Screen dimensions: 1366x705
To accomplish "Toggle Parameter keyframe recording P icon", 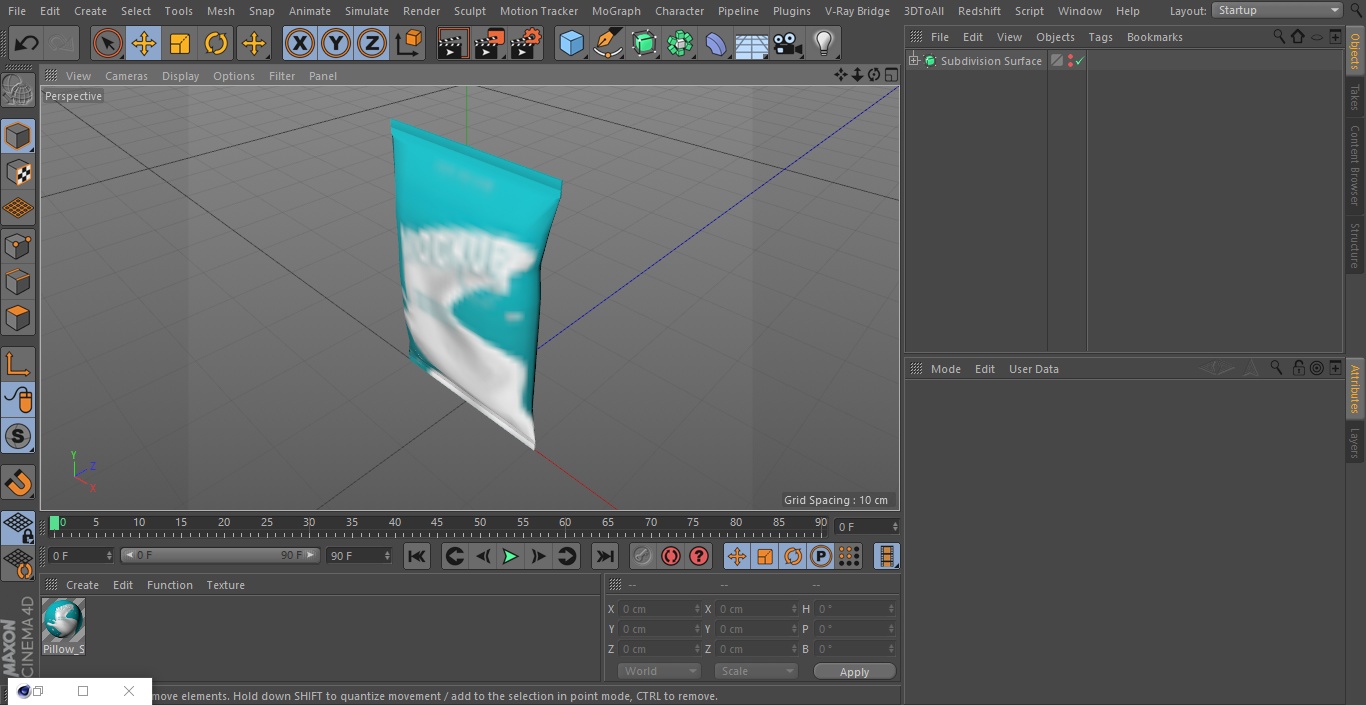I will pyautogui.click(x=821, y=556).
